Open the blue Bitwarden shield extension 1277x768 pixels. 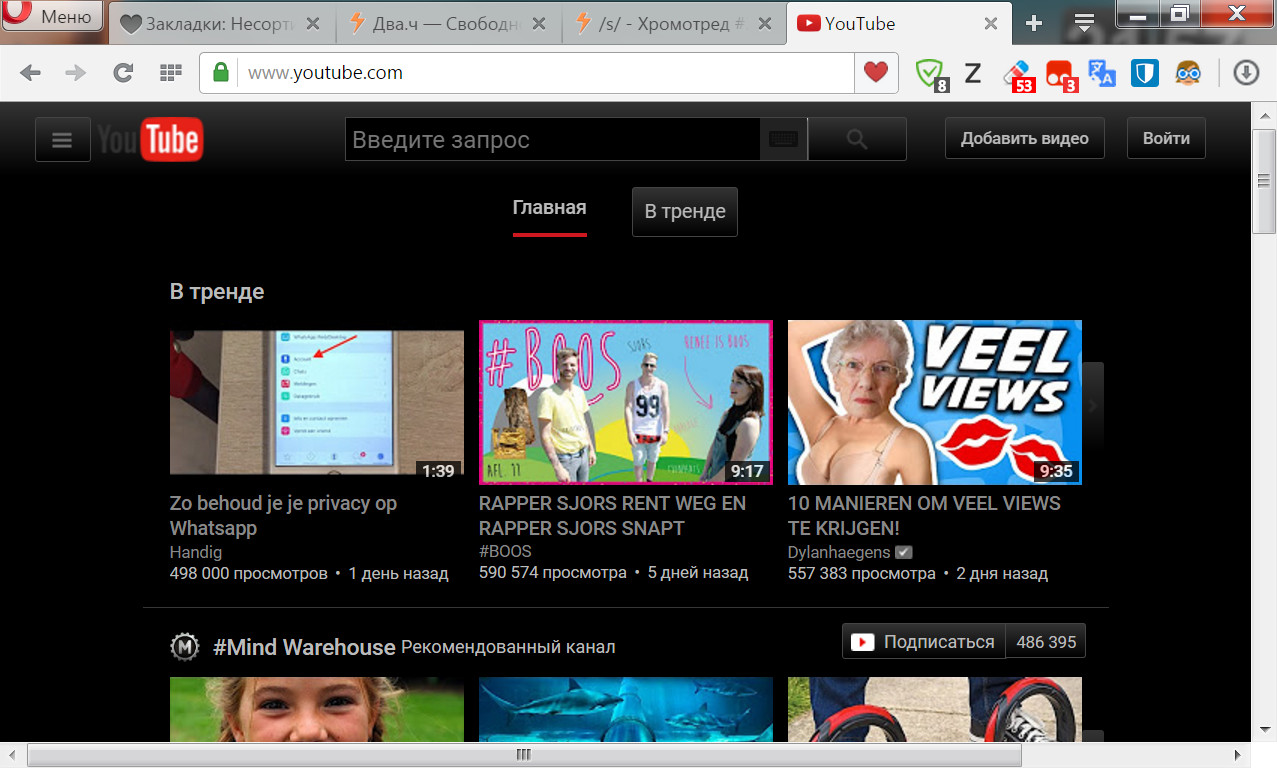click(x=1145, y=73)
